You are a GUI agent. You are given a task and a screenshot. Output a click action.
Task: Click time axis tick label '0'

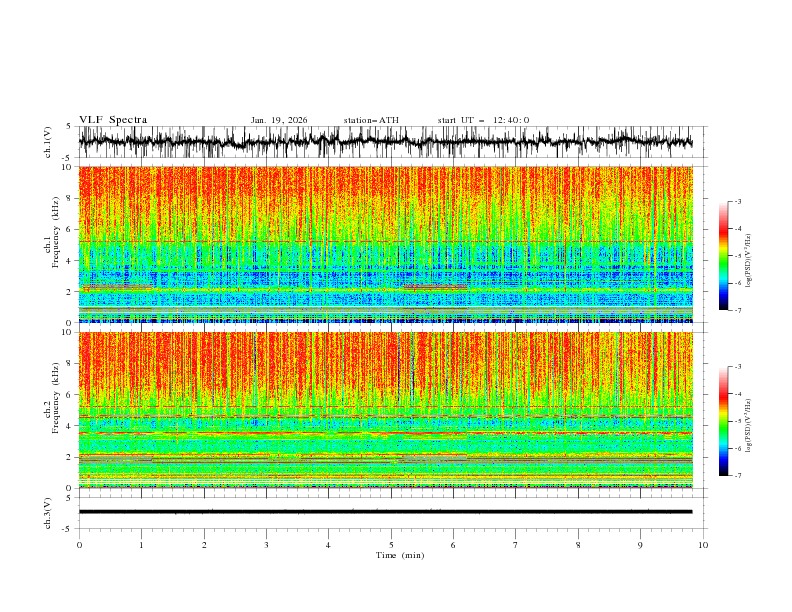point(79,545)
